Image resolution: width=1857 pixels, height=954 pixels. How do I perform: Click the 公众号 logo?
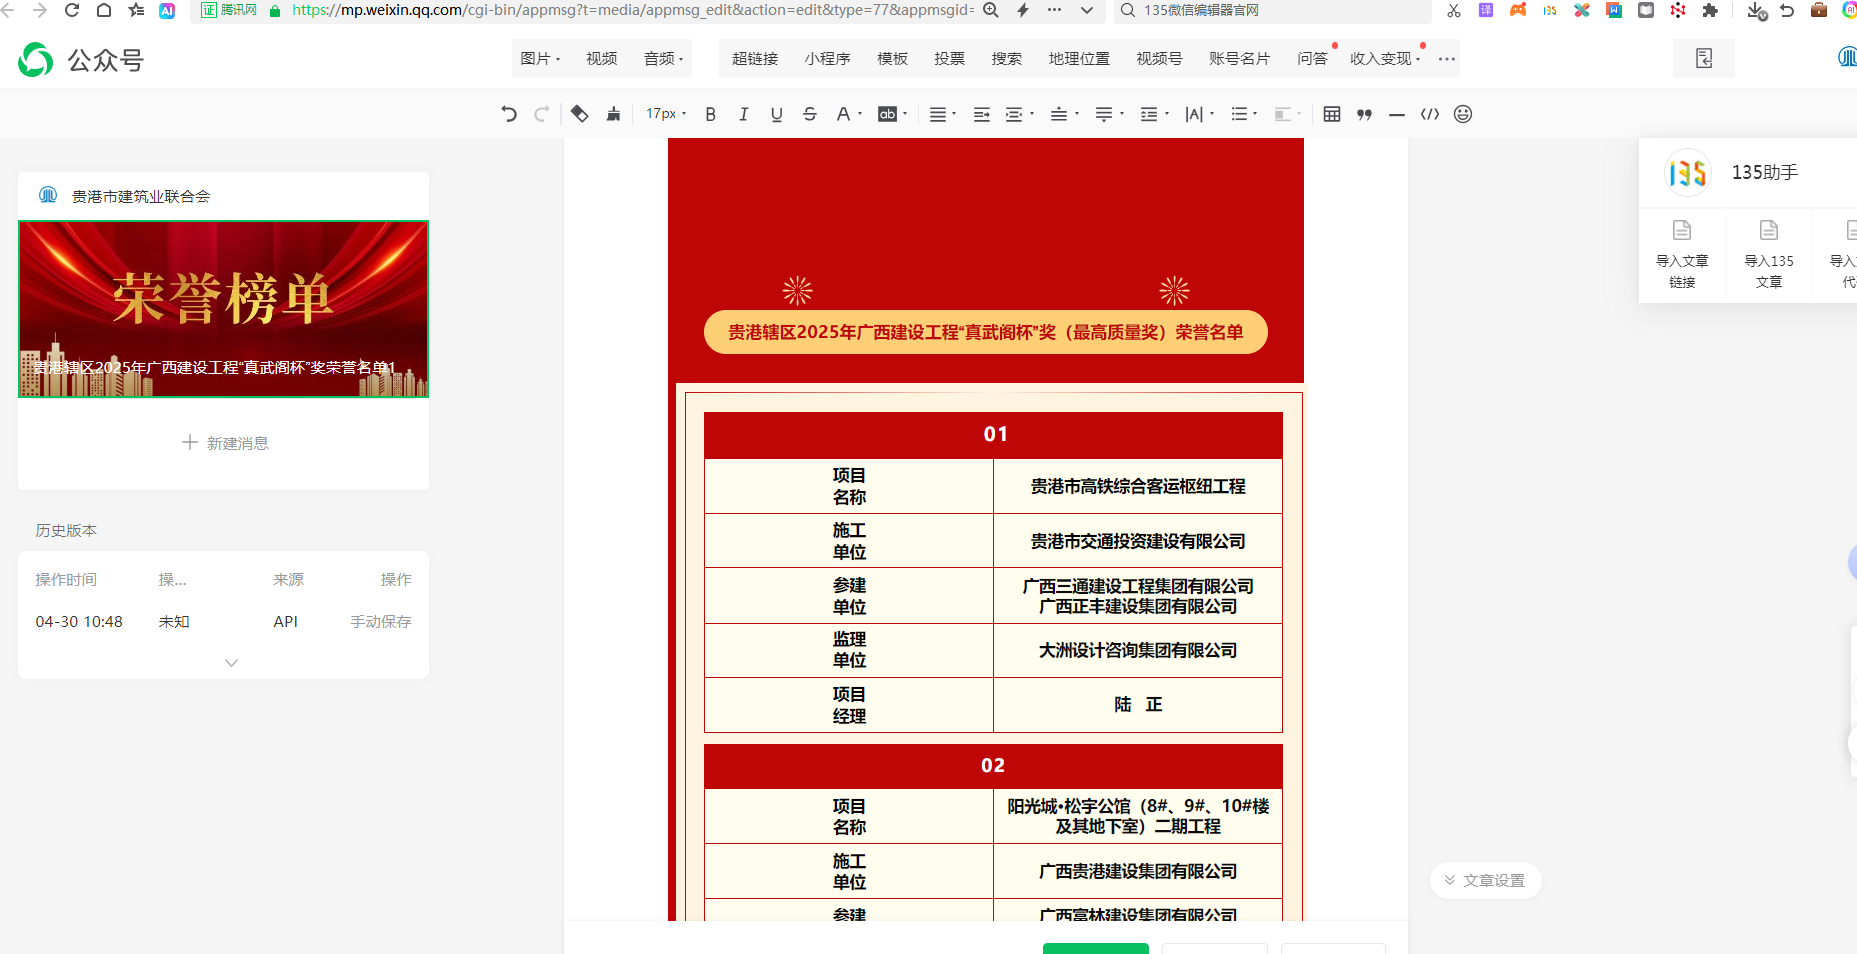coord(81,60)
